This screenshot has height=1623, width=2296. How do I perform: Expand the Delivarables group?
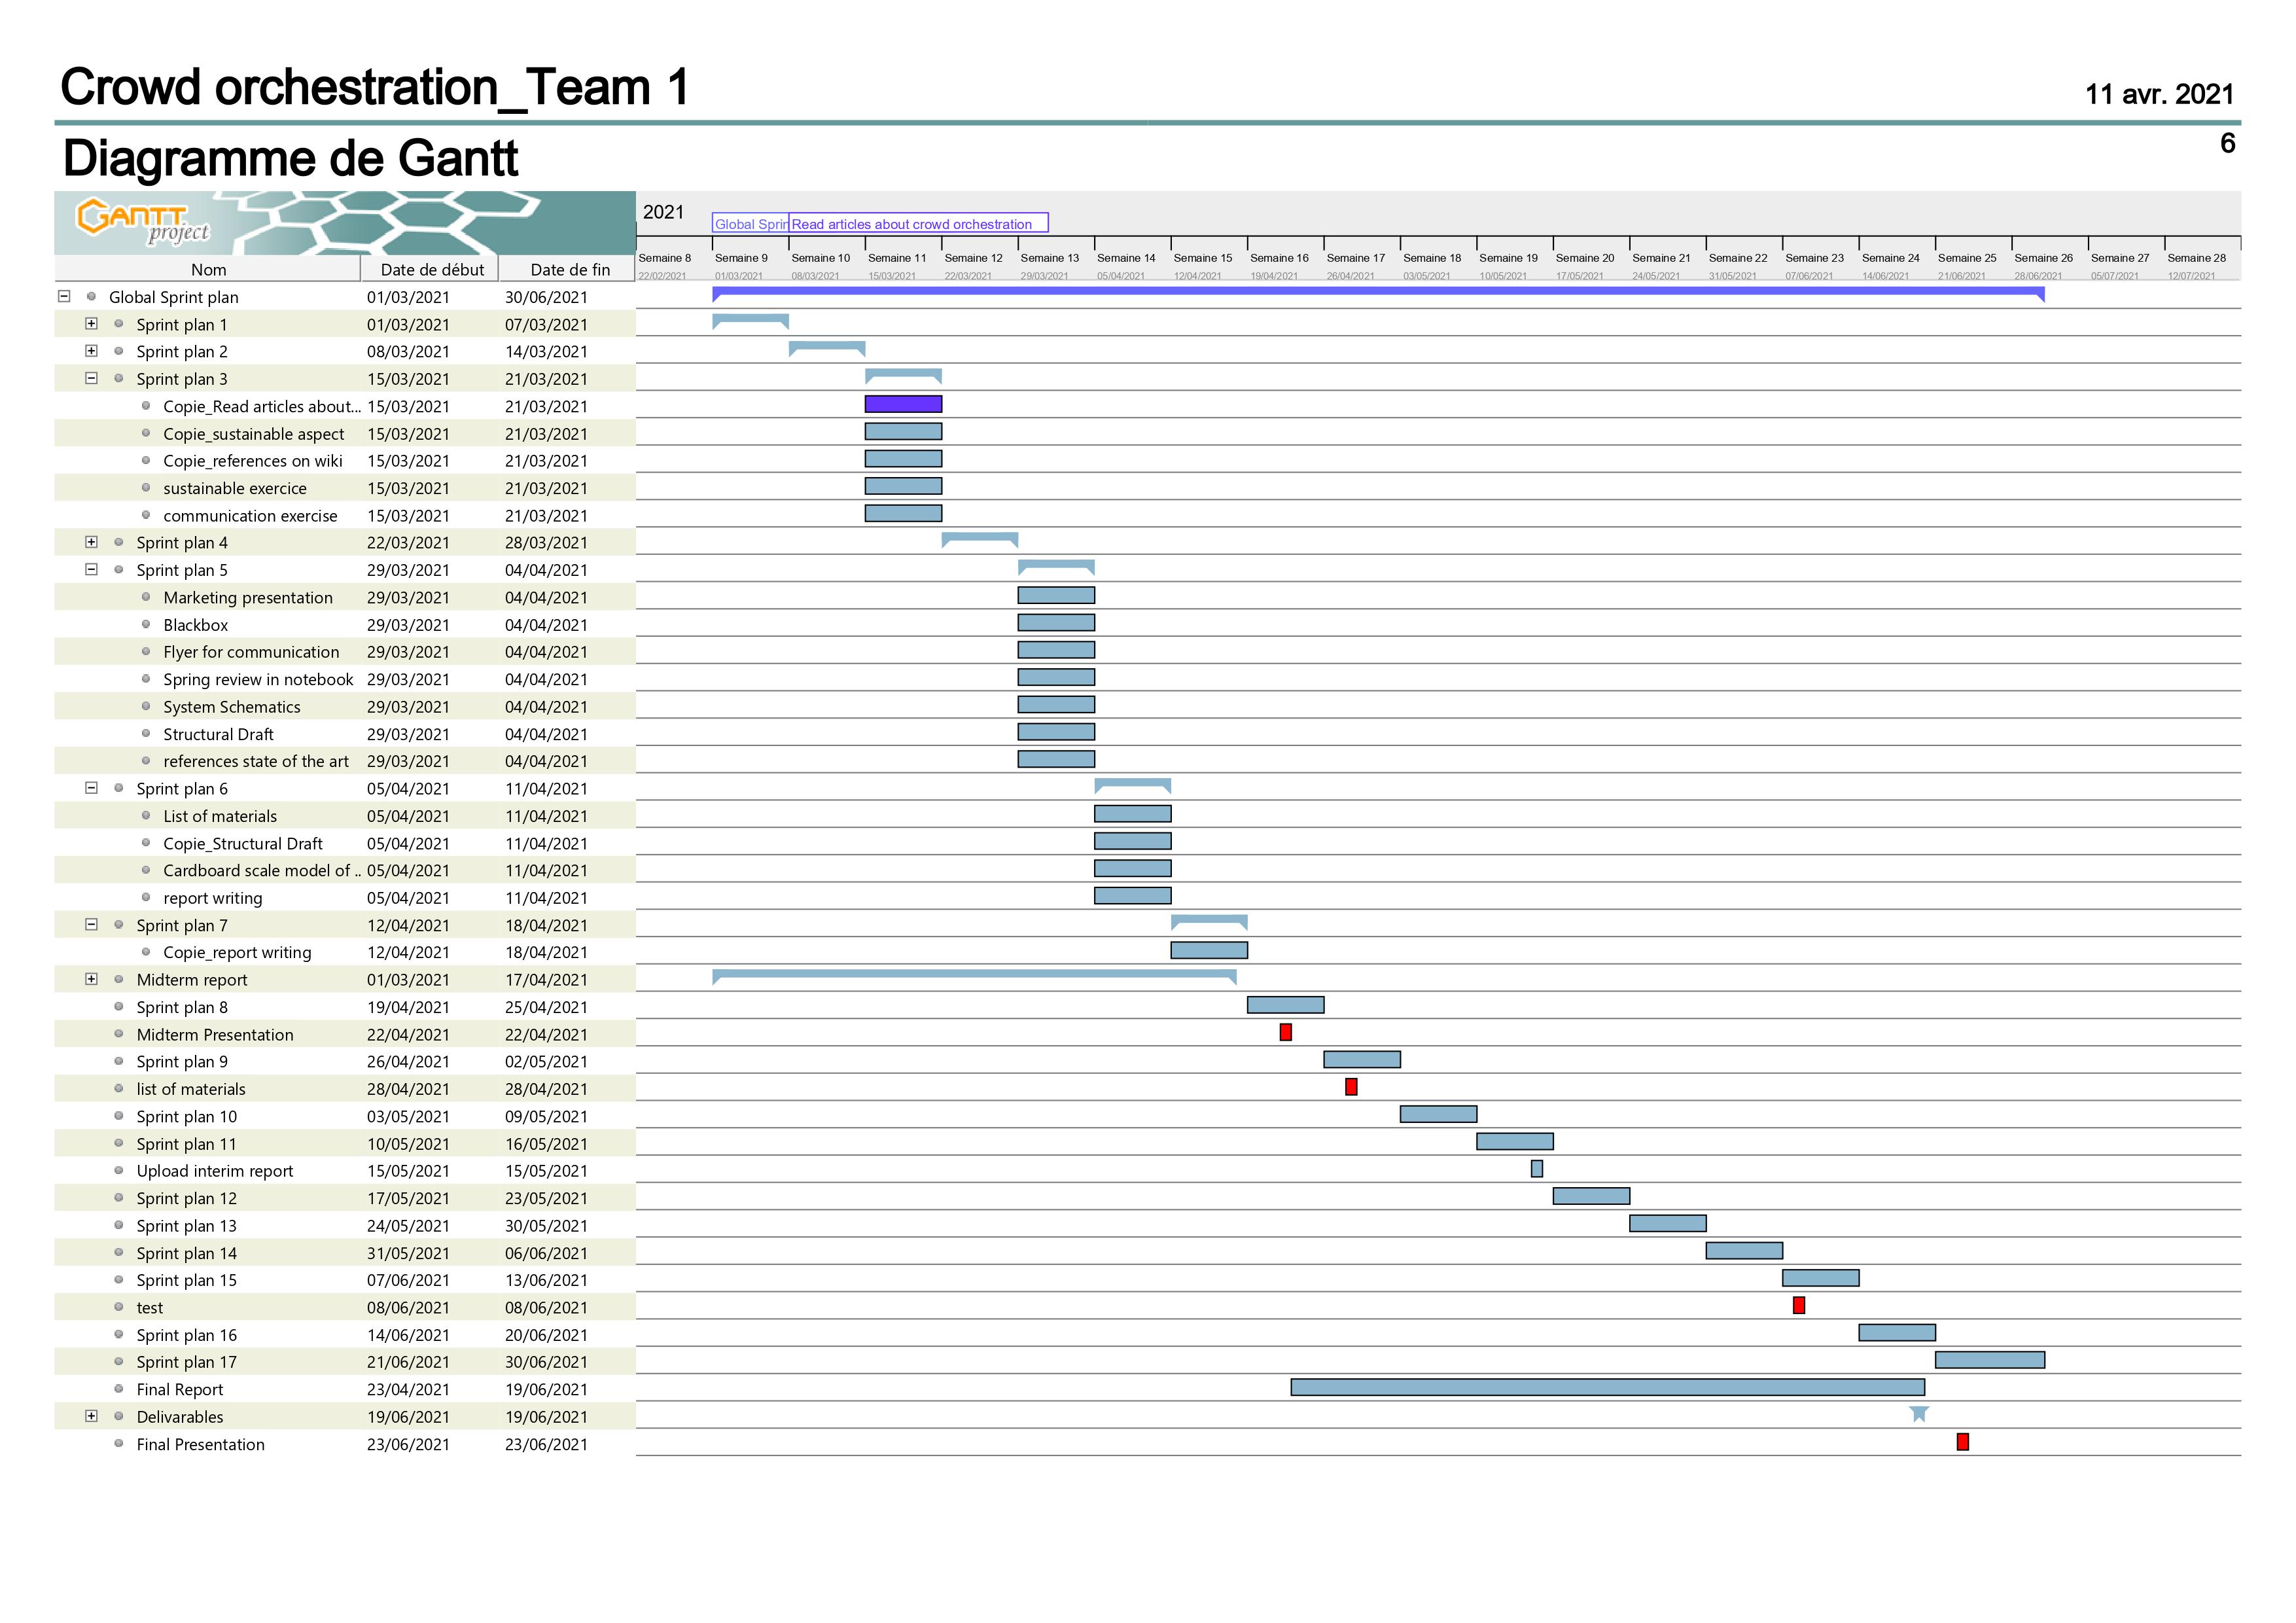[x=91, y=1416]
